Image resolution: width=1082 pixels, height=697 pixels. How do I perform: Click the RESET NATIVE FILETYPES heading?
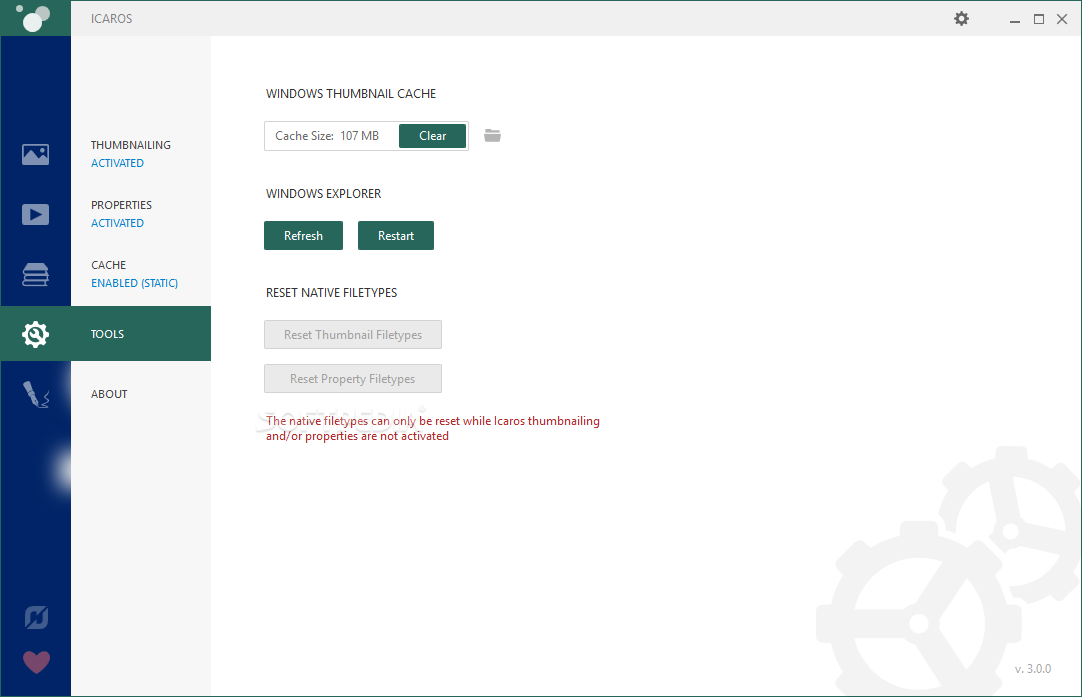point(331,293)
